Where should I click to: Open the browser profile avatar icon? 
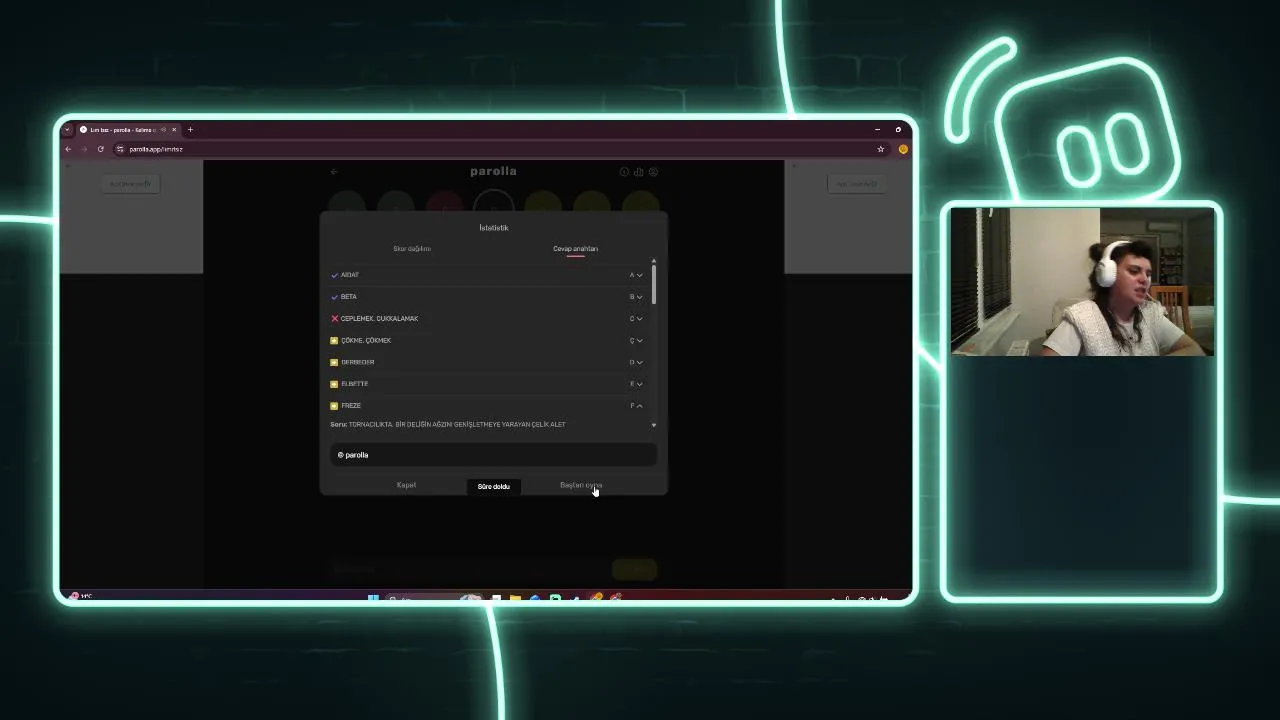click(903, 149)
